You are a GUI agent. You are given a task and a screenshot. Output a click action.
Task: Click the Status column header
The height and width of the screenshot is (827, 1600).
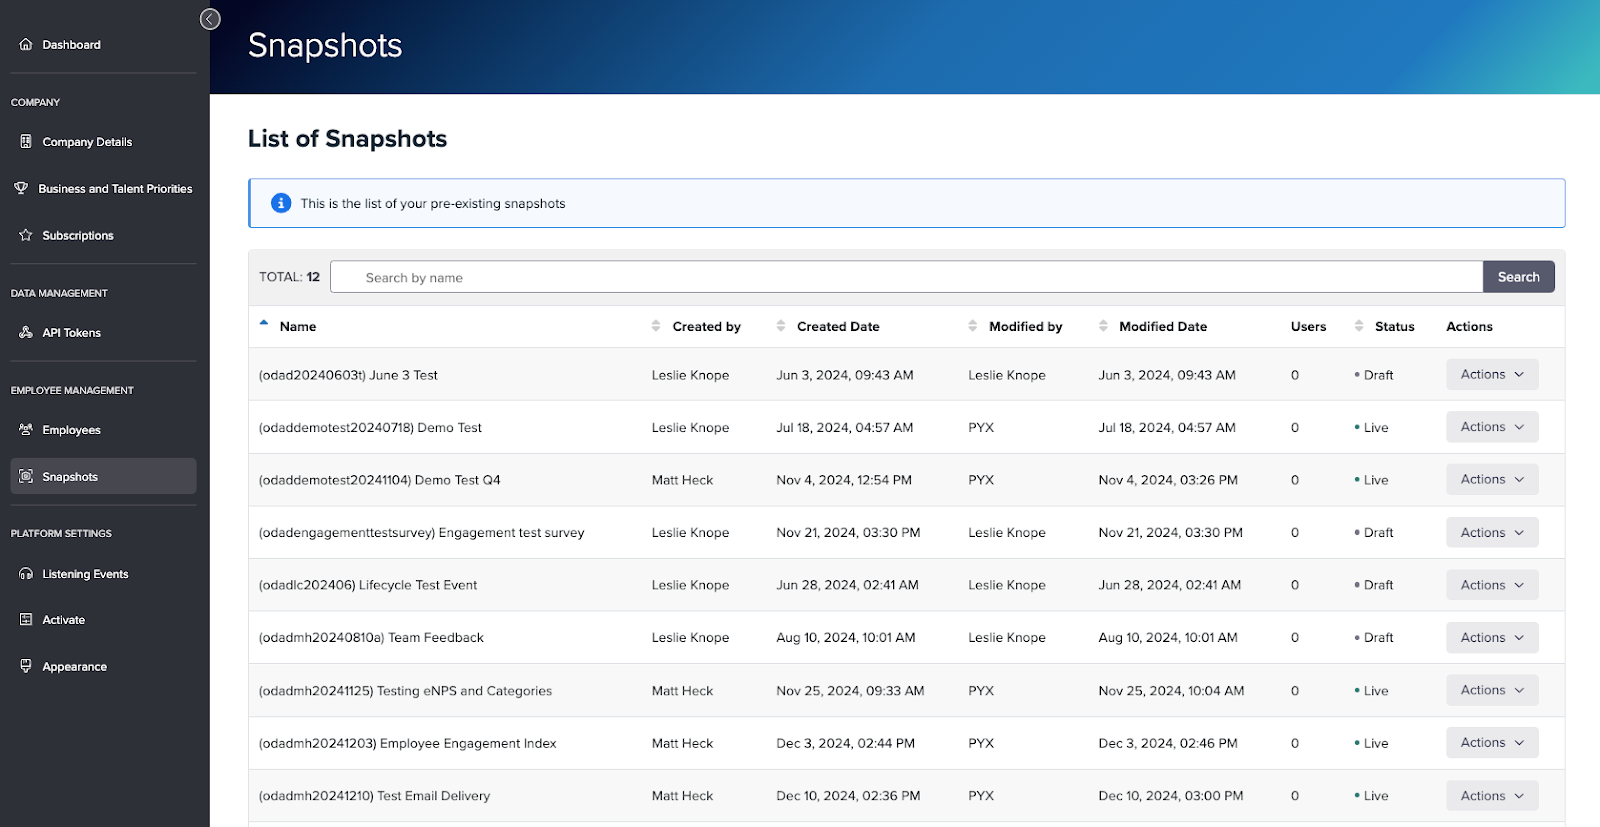pyautogui.click(x=1394, y=326)
